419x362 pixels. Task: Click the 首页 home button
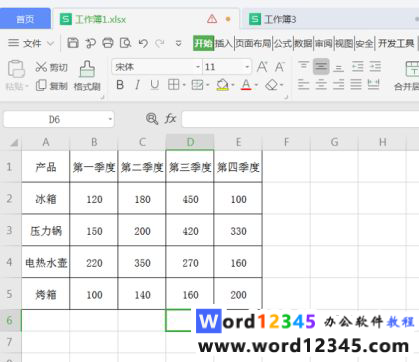(25, 19)
